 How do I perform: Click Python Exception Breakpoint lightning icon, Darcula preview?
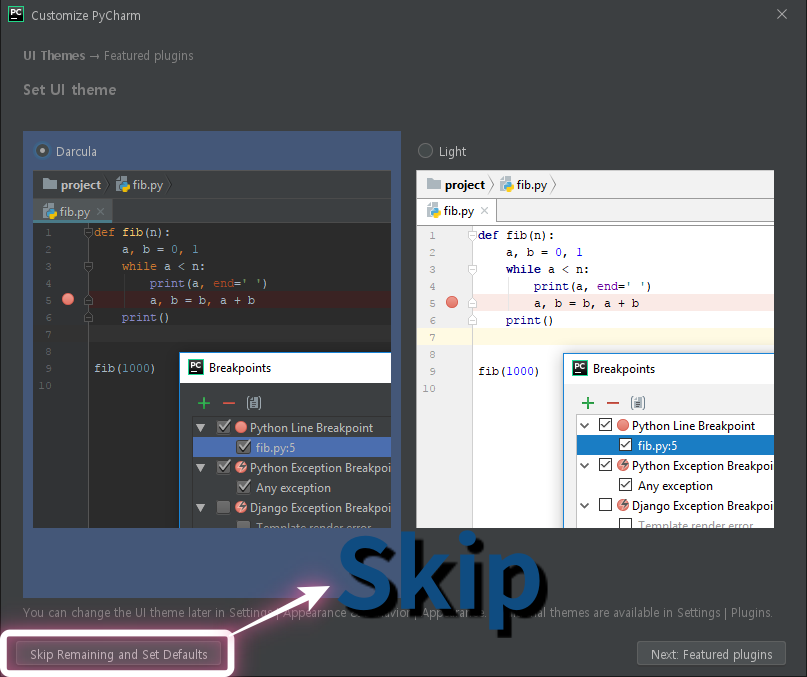(241, 467)
